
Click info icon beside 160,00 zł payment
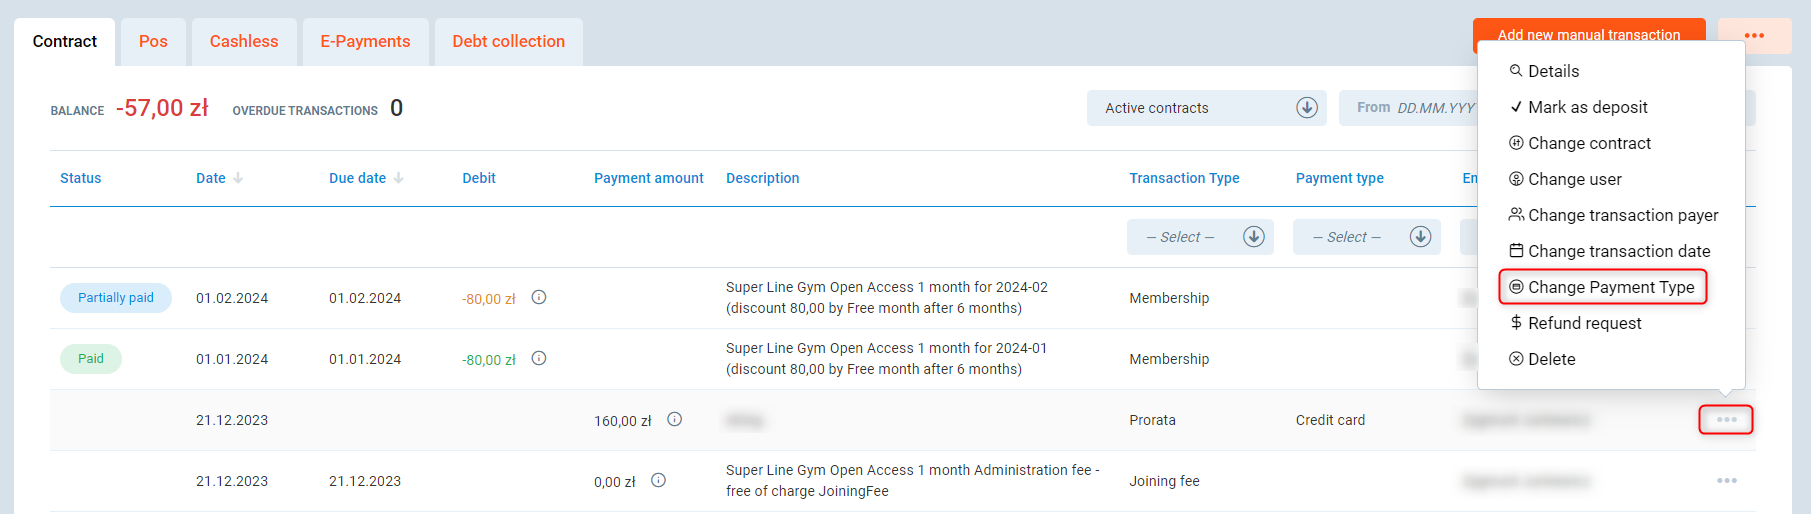coord(674,419)
